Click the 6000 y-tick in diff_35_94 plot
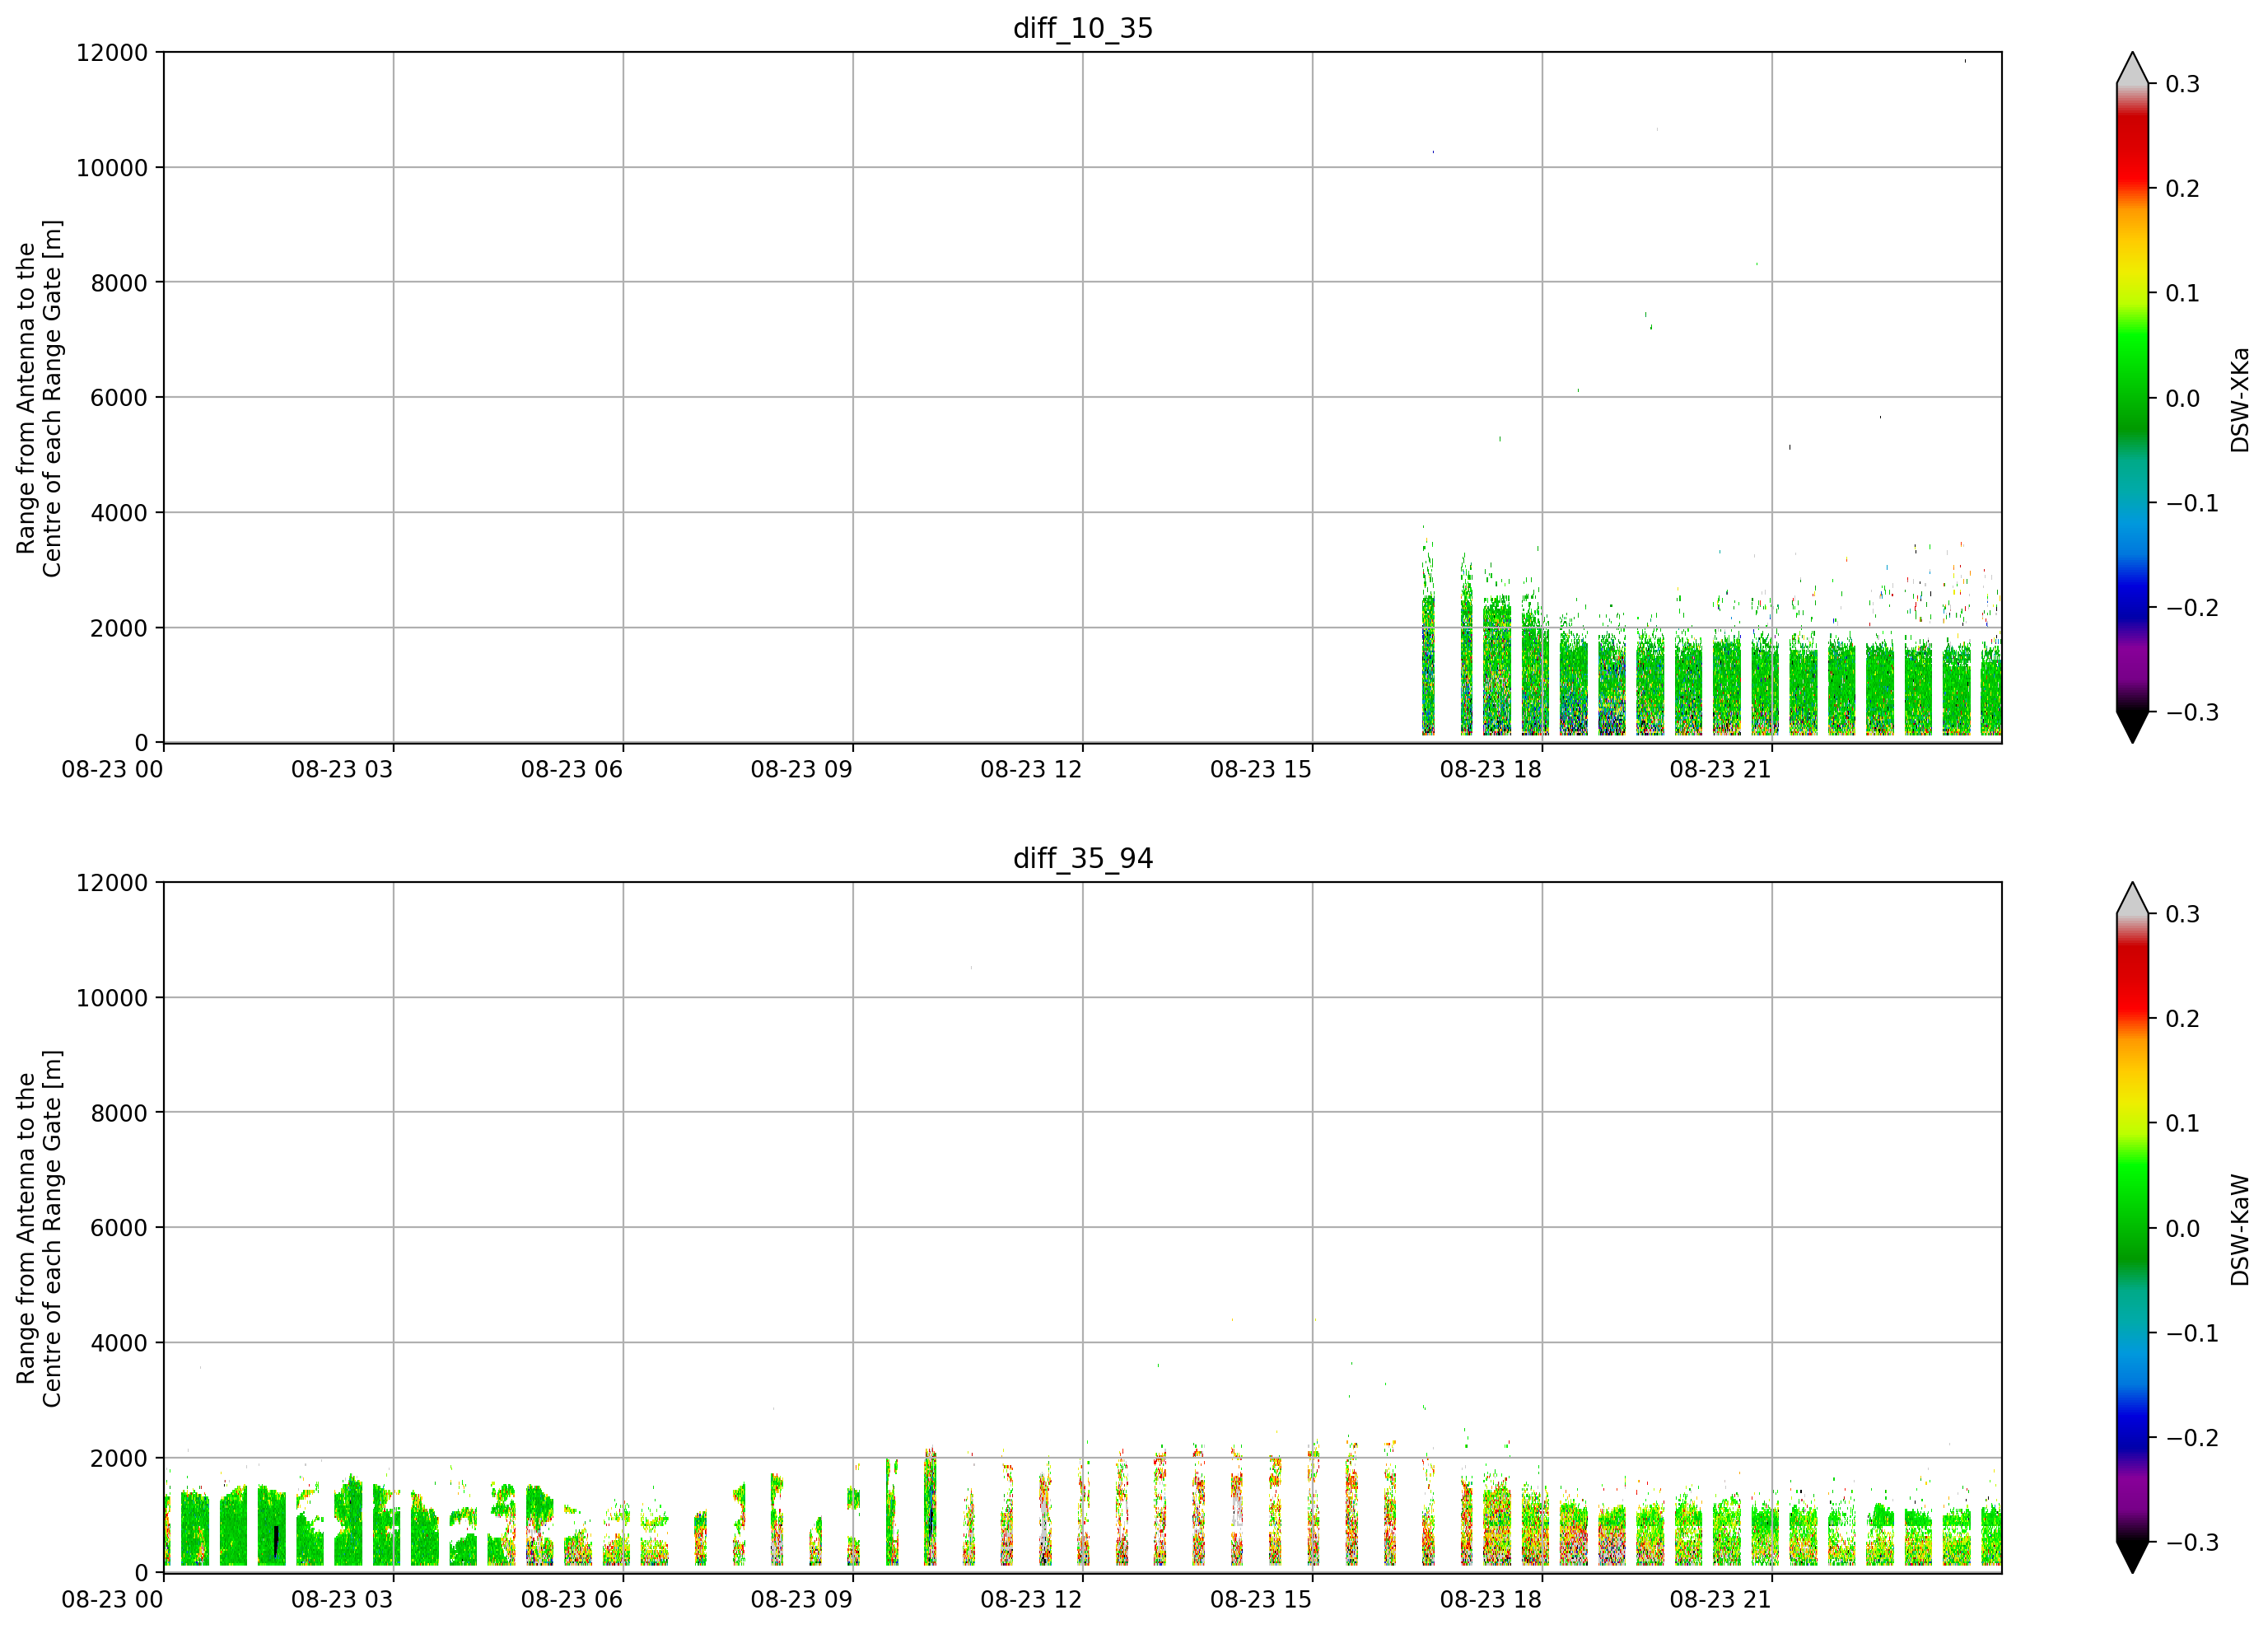 click(x=119, y=1228)
